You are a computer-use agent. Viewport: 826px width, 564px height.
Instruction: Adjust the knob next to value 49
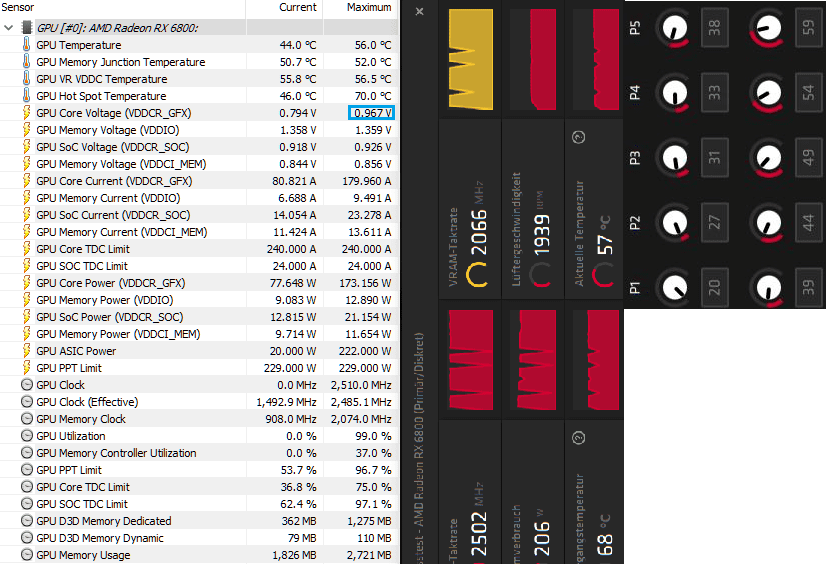(768, 158)
